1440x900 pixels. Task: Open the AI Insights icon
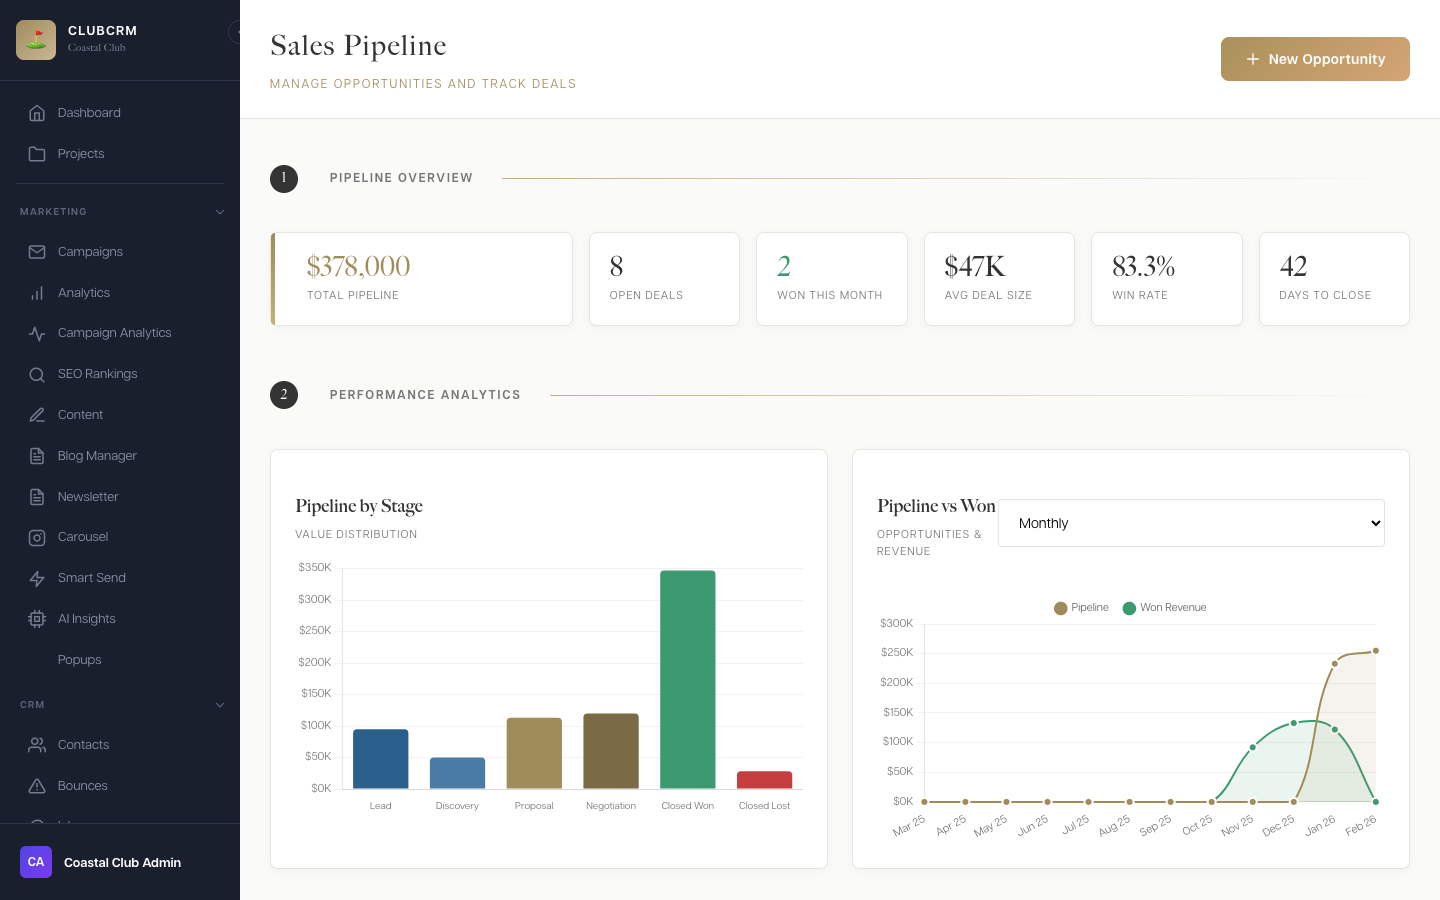(x=37, y=618)
